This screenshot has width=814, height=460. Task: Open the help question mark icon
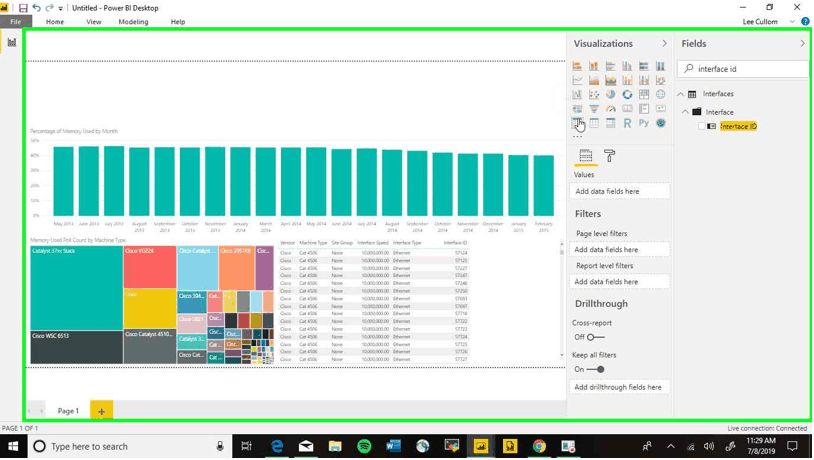[x=805, y=21]
